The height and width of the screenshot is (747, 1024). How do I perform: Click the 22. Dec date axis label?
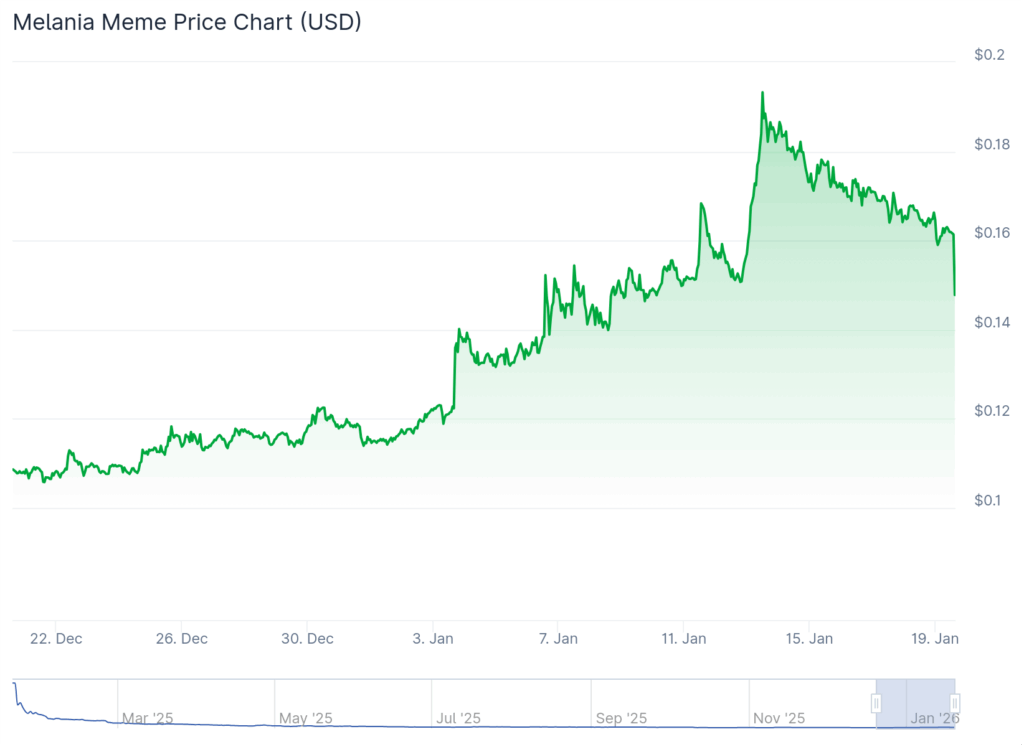point(56,639)
